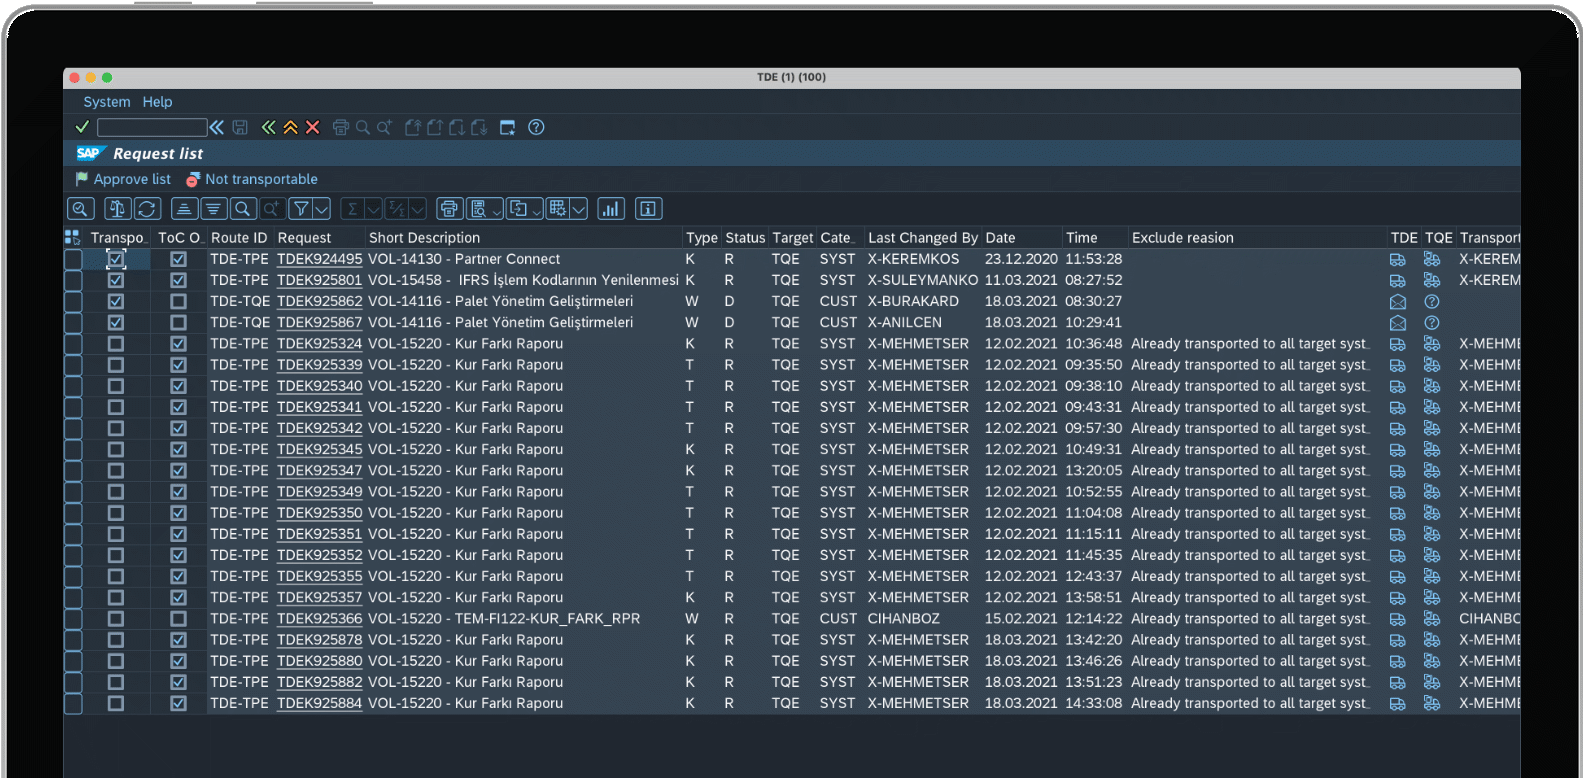
Task: Click the Not transportable button
Action: (252, 179)
